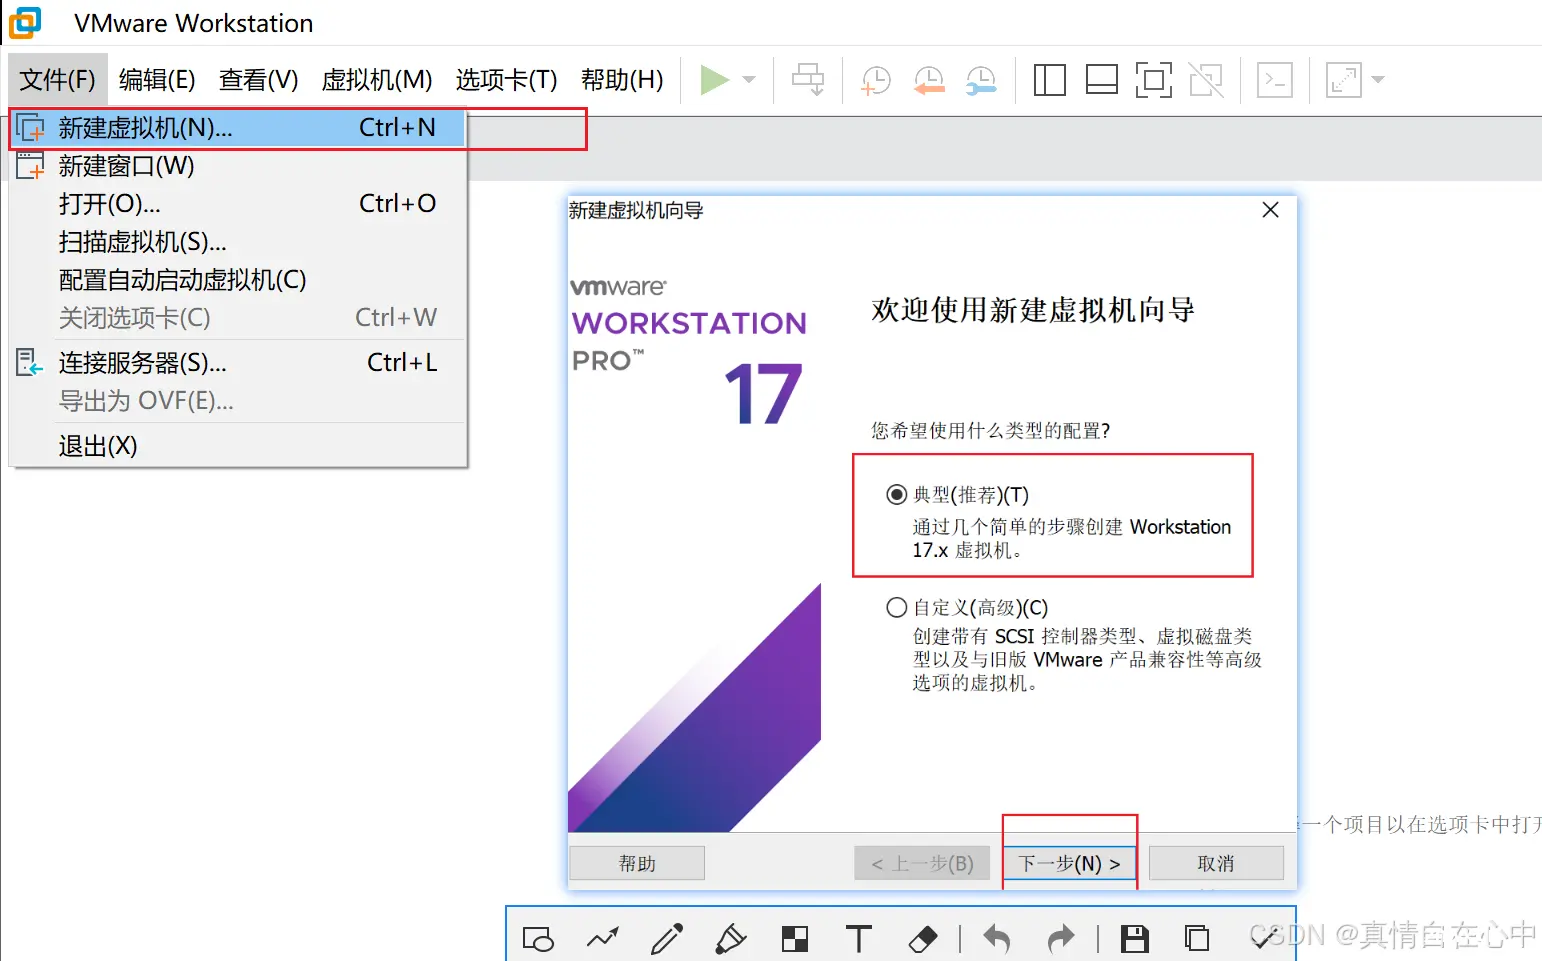Open the 编辑(E) menu
The height and width of the screenshot is (961, 1542).
(x=157, y=80)
